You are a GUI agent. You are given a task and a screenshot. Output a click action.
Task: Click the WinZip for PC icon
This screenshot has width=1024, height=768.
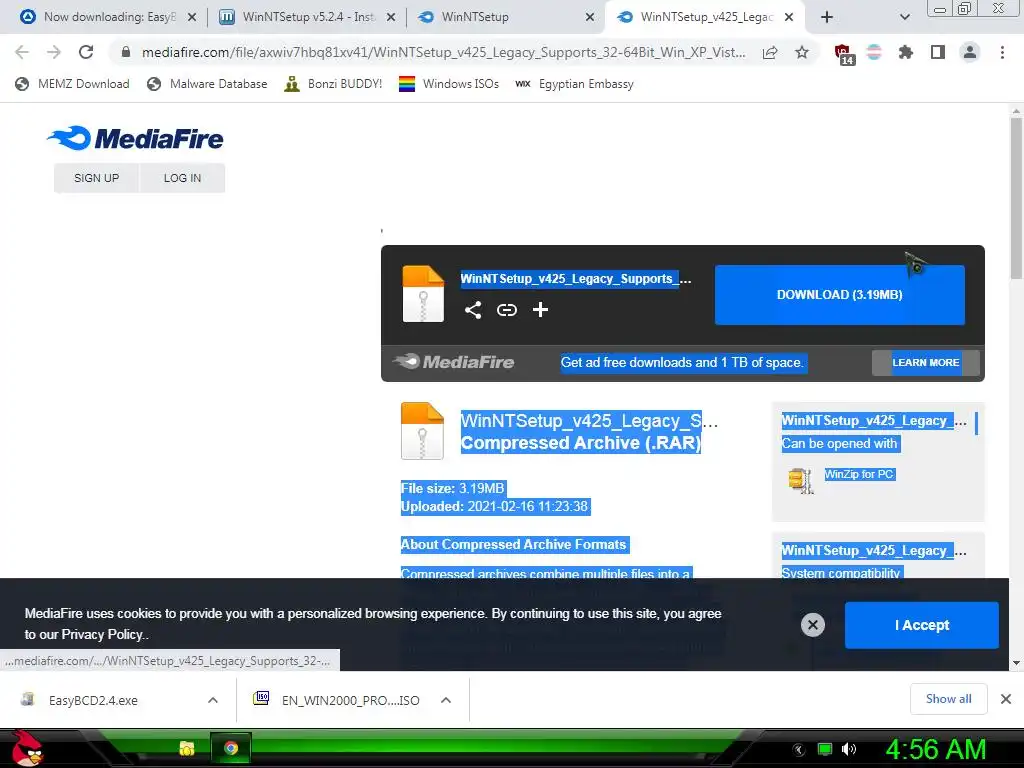click(800, 481)
